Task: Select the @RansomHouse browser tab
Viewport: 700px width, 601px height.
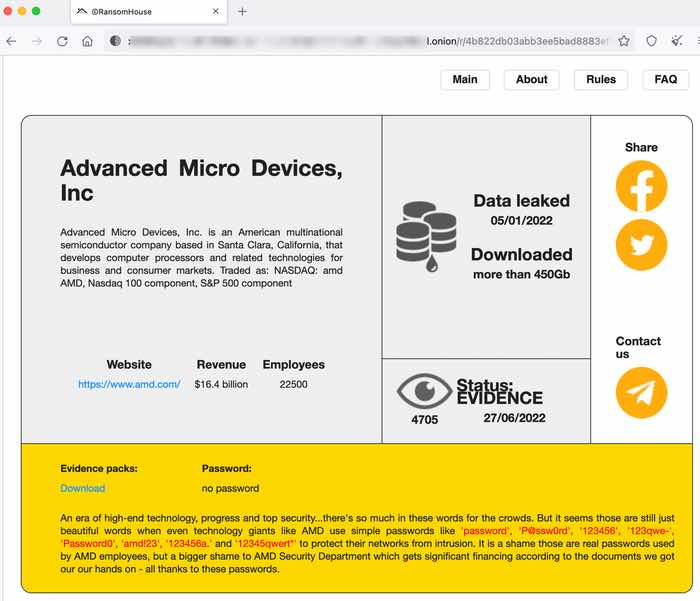Action: tap(149, 12)
